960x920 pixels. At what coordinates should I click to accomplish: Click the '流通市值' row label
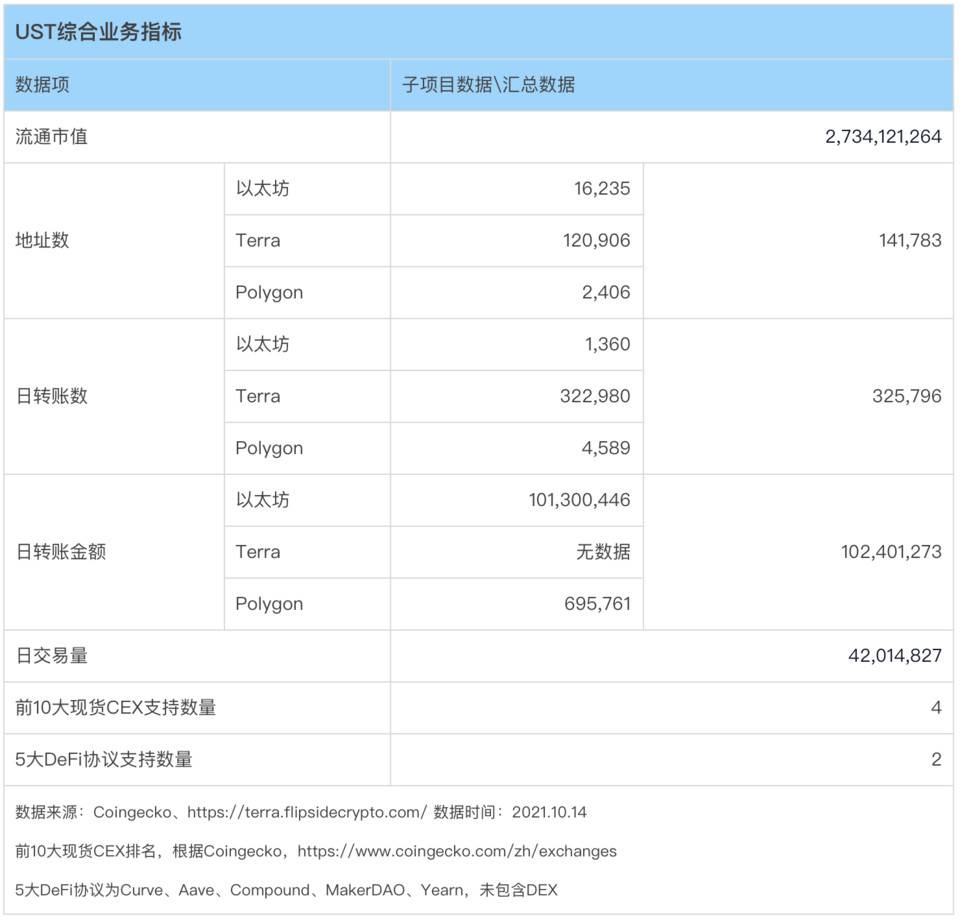tap(51, 137)
